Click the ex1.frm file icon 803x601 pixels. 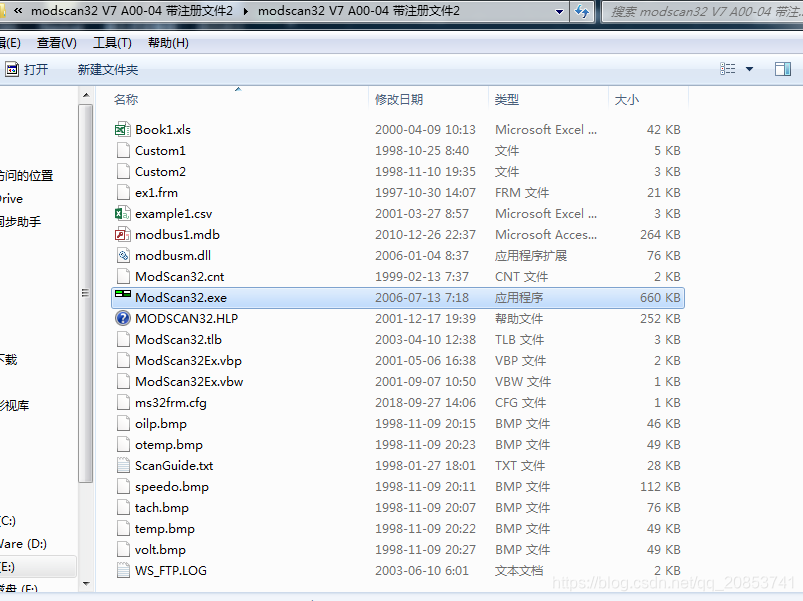[122, 192]
